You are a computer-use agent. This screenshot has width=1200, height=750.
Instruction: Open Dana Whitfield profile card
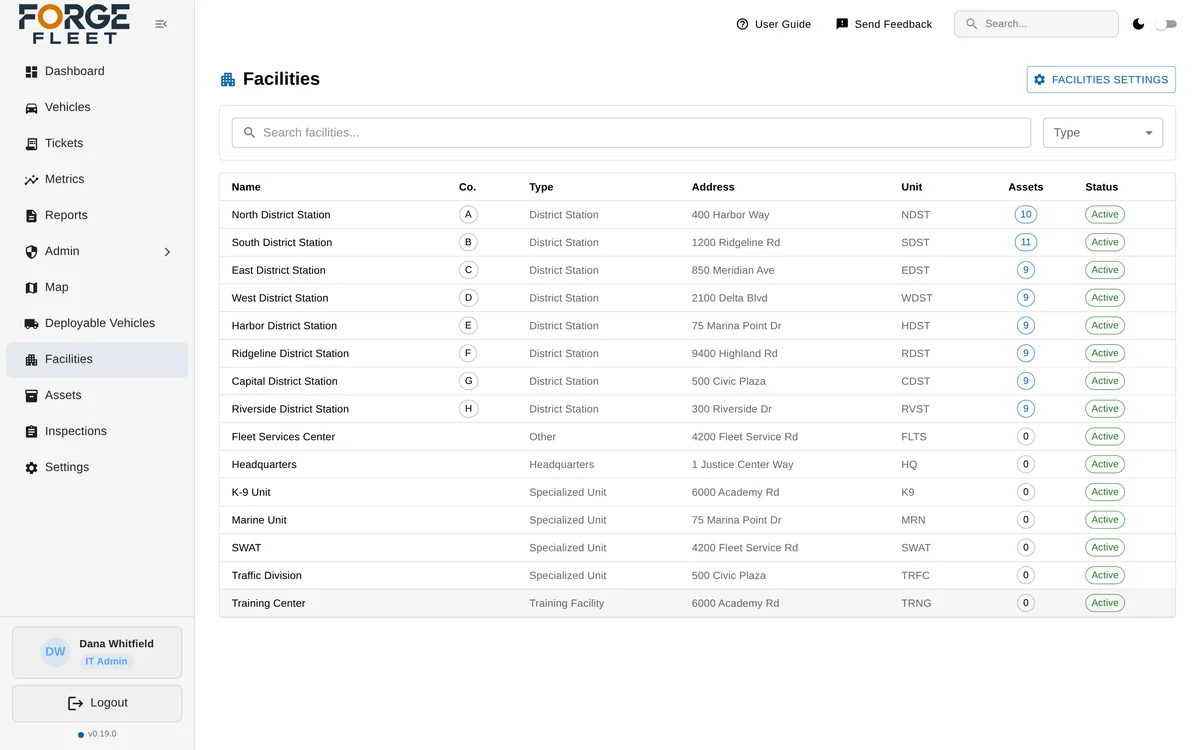97,652
